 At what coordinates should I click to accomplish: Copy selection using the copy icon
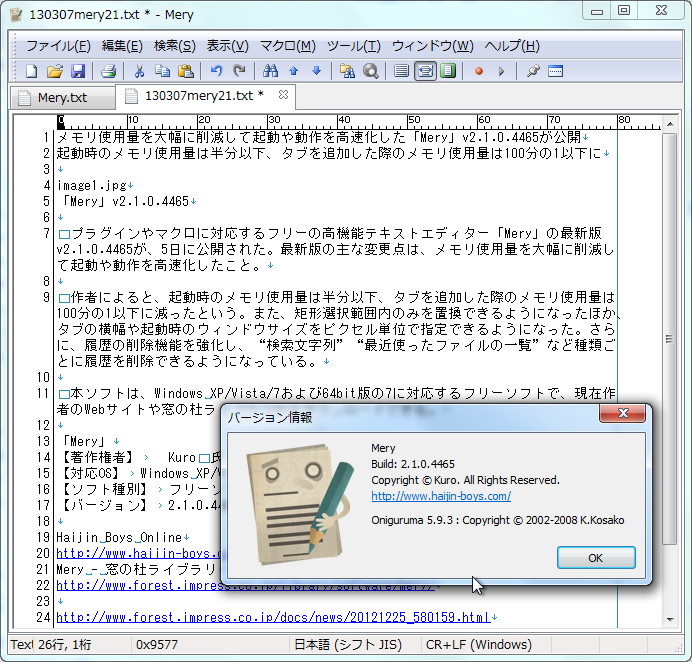click(x=162, y=71)
